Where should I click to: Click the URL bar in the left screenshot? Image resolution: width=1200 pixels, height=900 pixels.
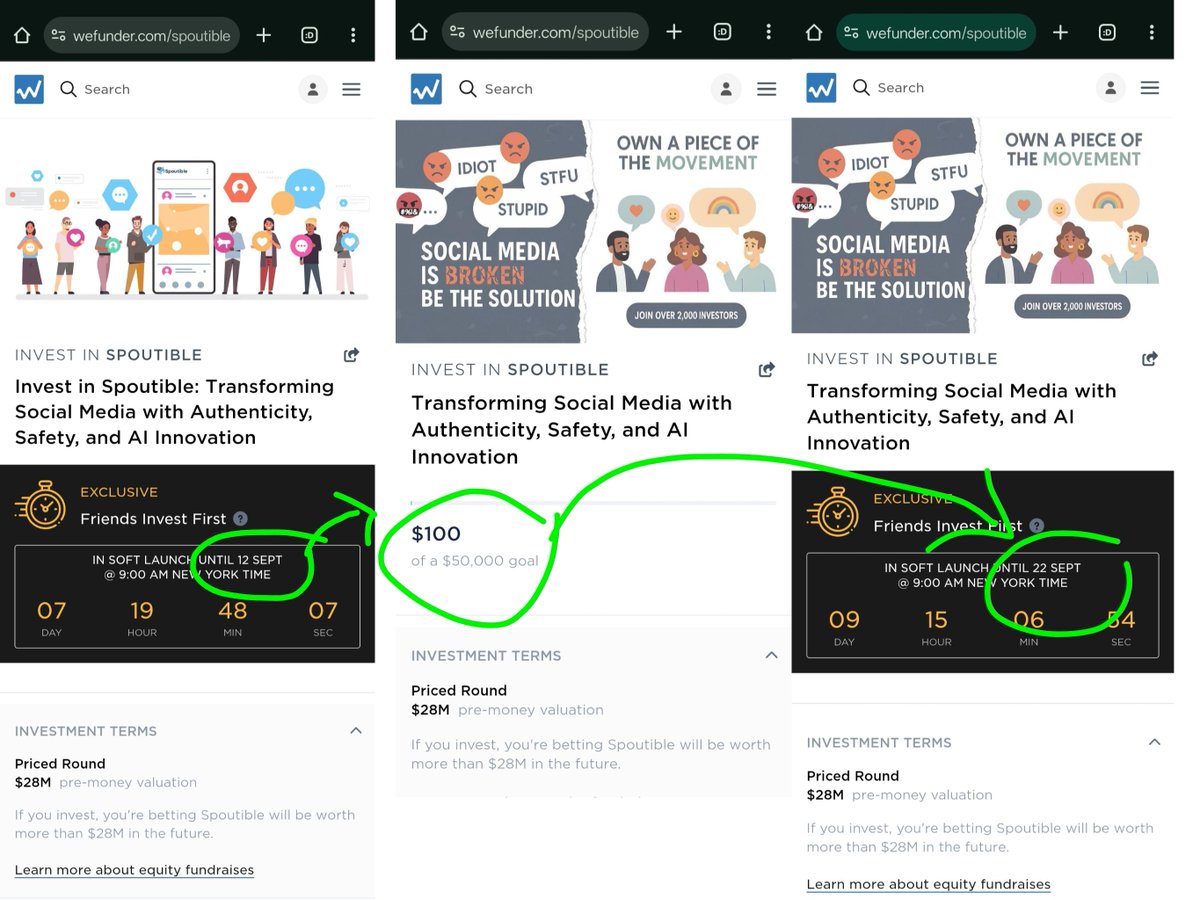coord(141,35)
